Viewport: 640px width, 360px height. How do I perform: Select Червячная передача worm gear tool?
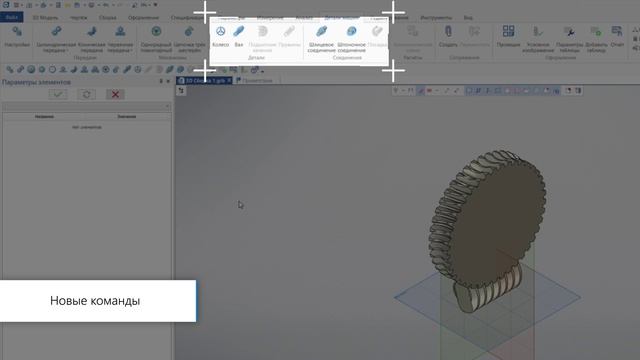click(120, 39)
